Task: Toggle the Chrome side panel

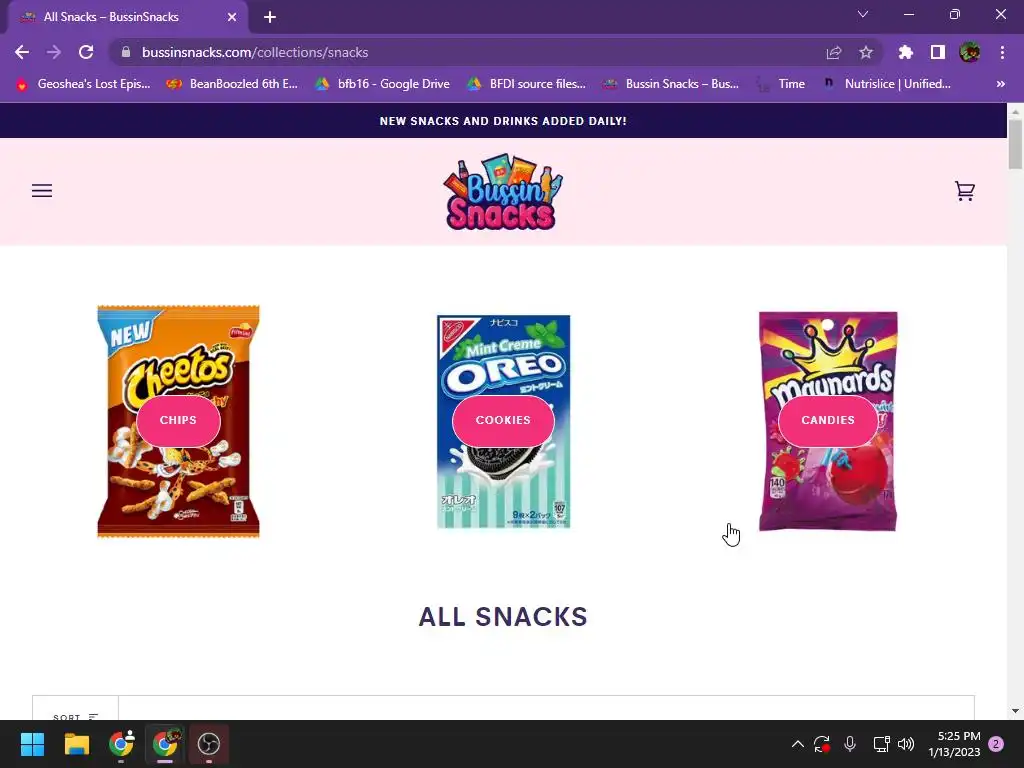Action: (937, 52)
